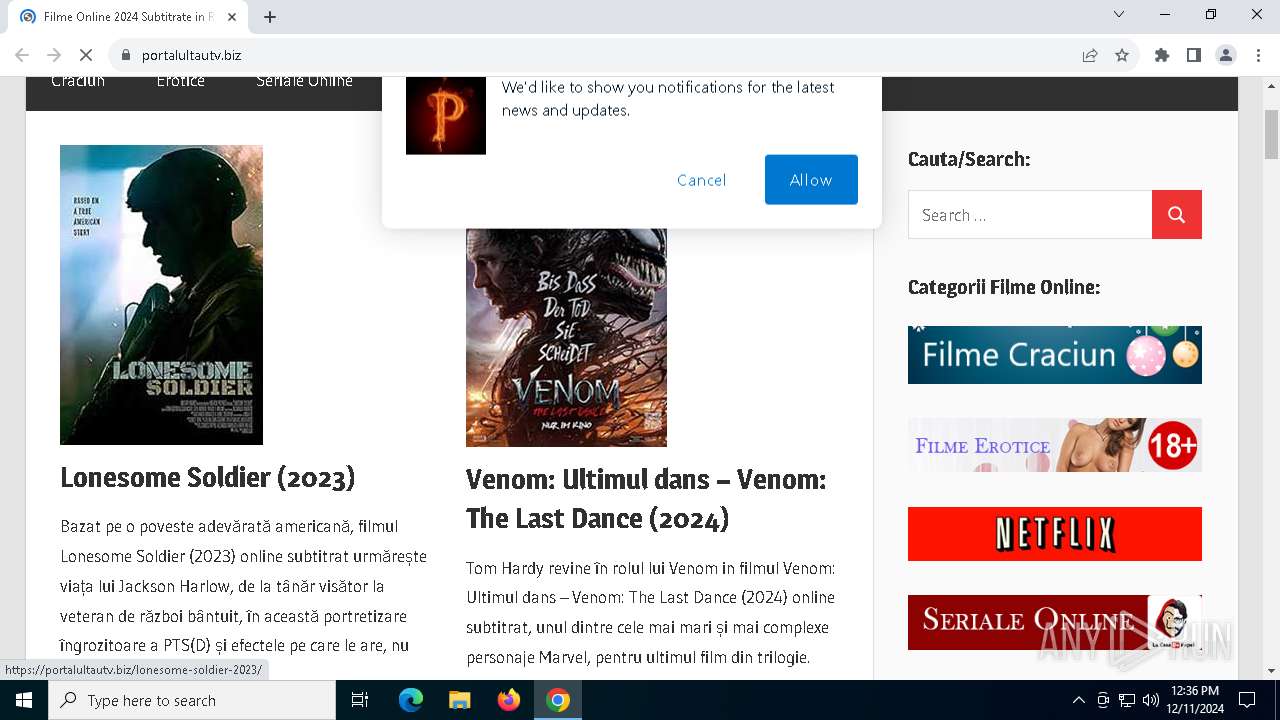Show hidden system tray icons
This screenshot has height=720, width=1280.
(x=1078, y=700)
